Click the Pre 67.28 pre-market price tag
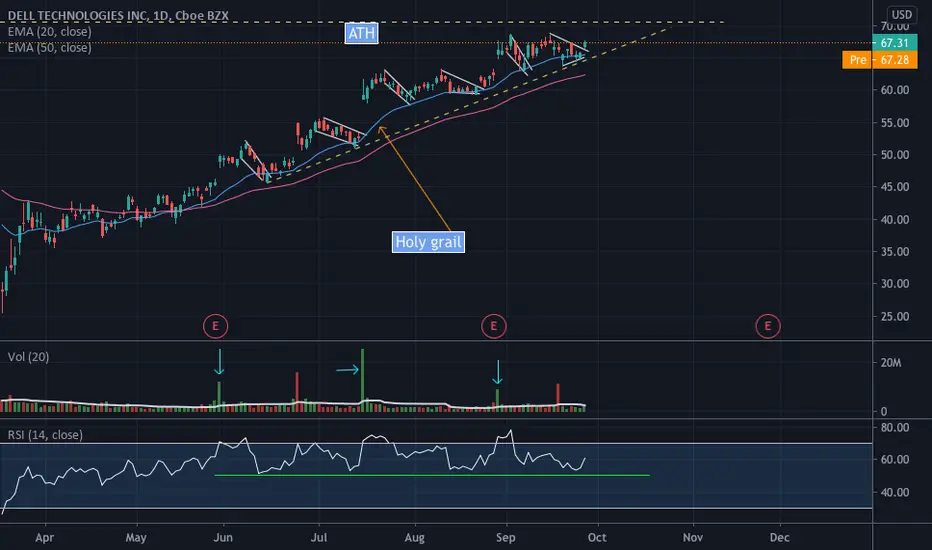The image size is (932, 550). click(x=879, y=59)
